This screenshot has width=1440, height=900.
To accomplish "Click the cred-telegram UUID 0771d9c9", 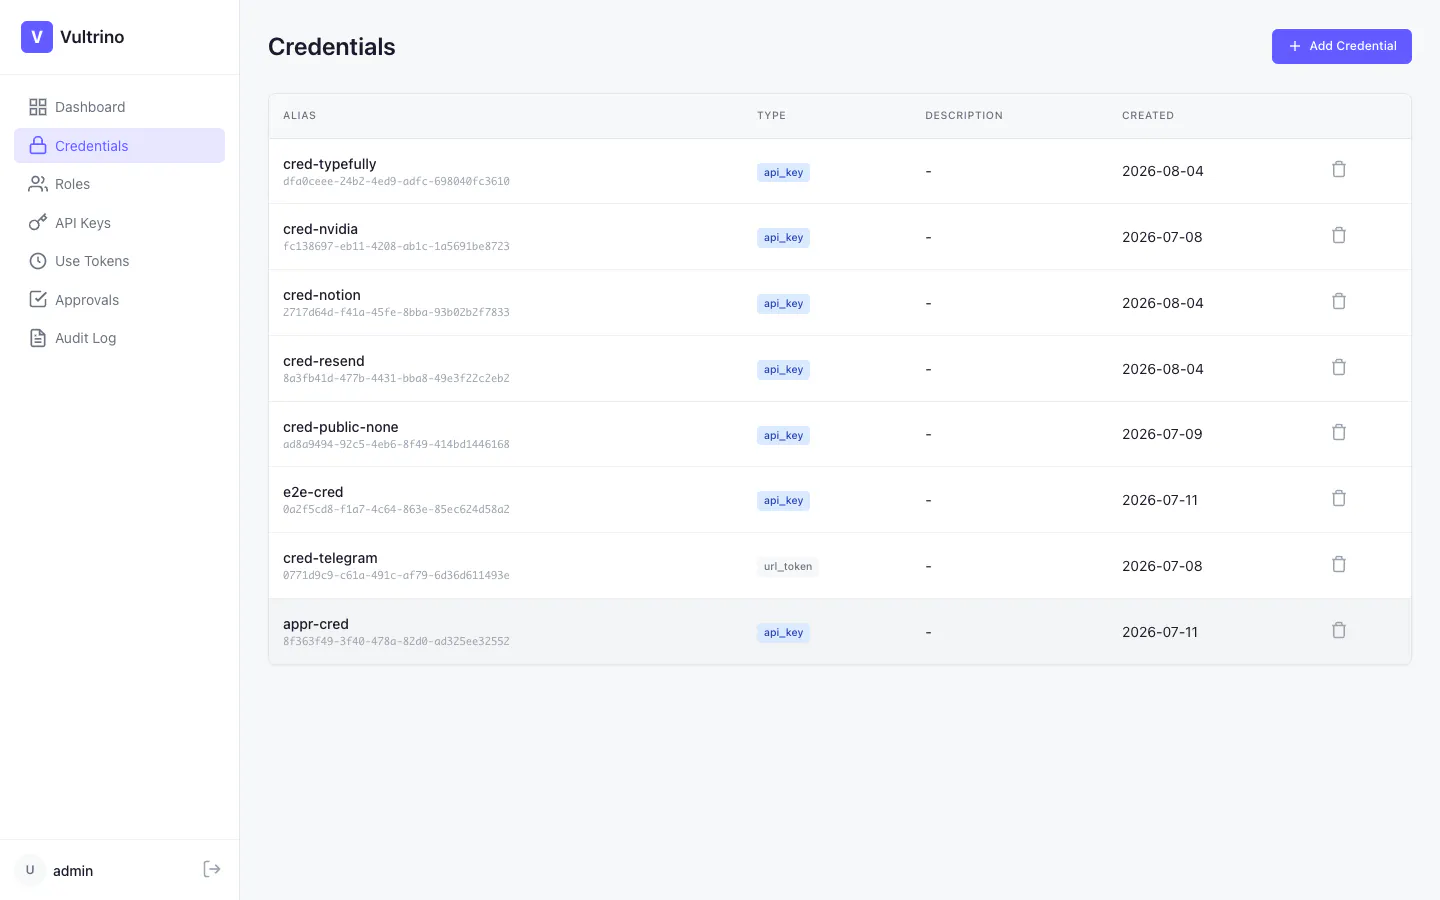I will click(396, 576).
